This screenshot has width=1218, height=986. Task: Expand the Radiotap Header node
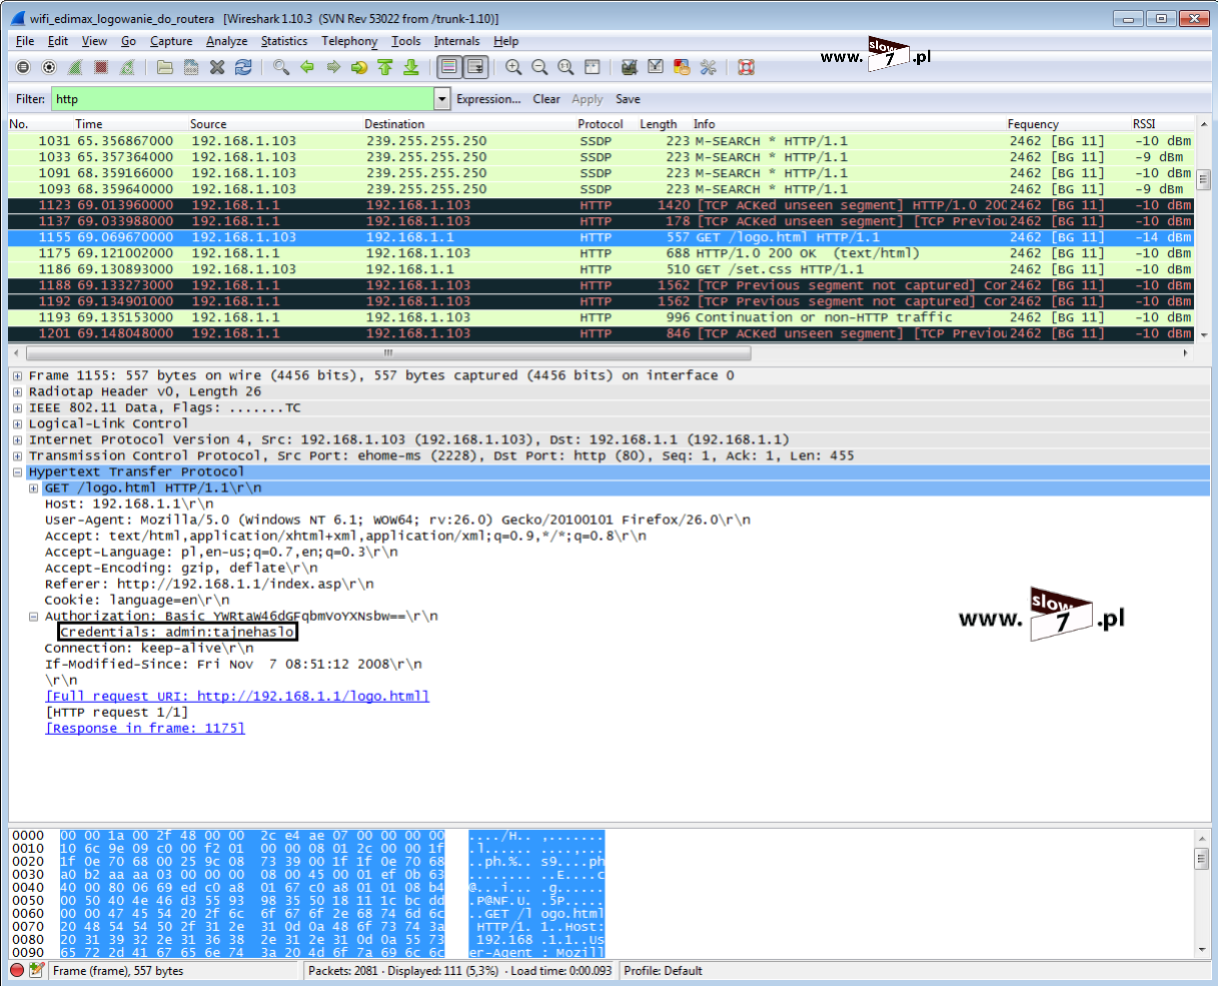pos(18,392)
